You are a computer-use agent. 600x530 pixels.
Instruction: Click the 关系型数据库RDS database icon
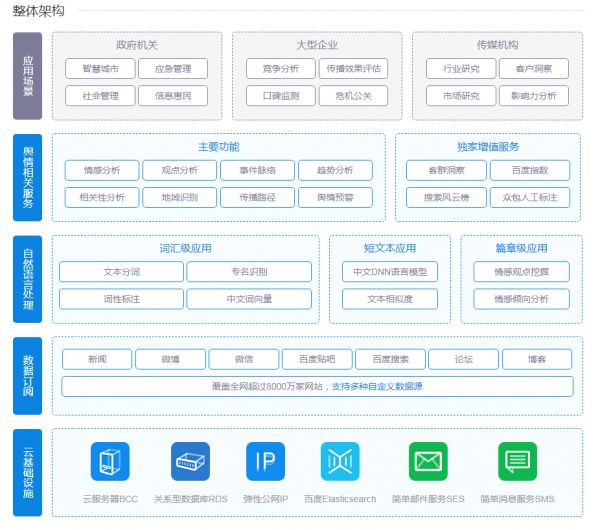pyautogui.click(x=190, y=461)
